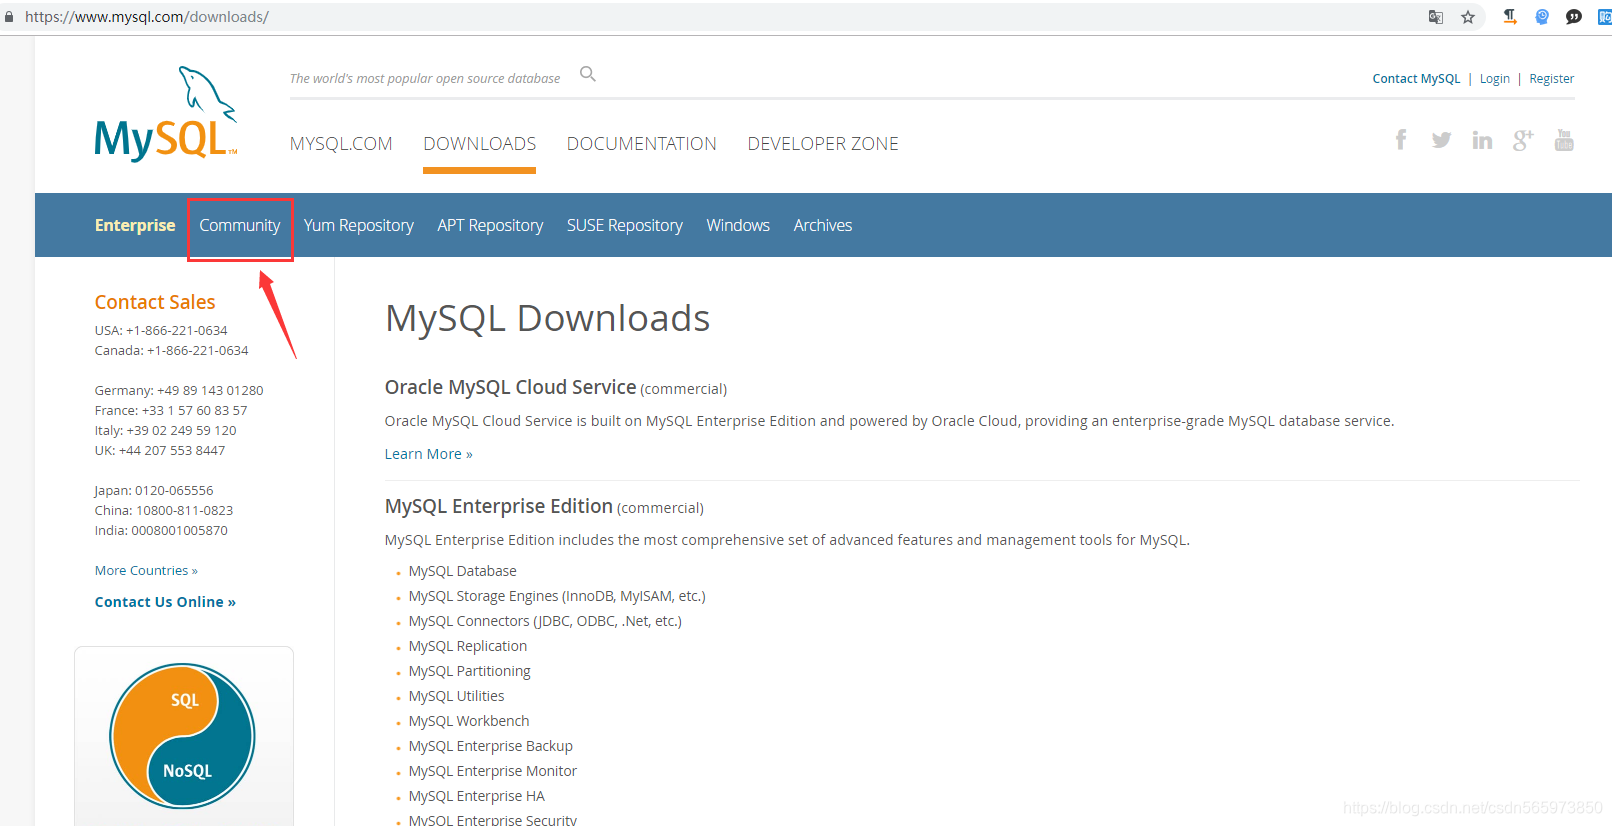Click the SQL NoSQL yin-yang graphic
The width and height of the screenshot is (1612, 826).
(182, 736)
